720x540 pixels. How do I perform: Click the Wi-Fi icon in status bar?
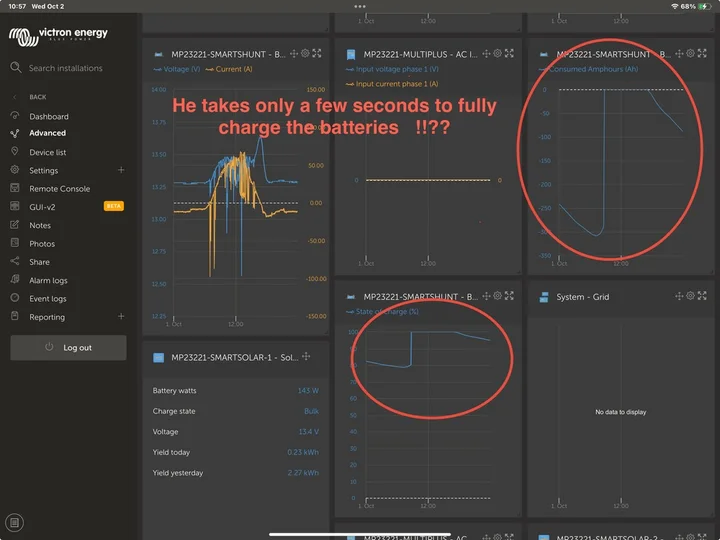675,6
